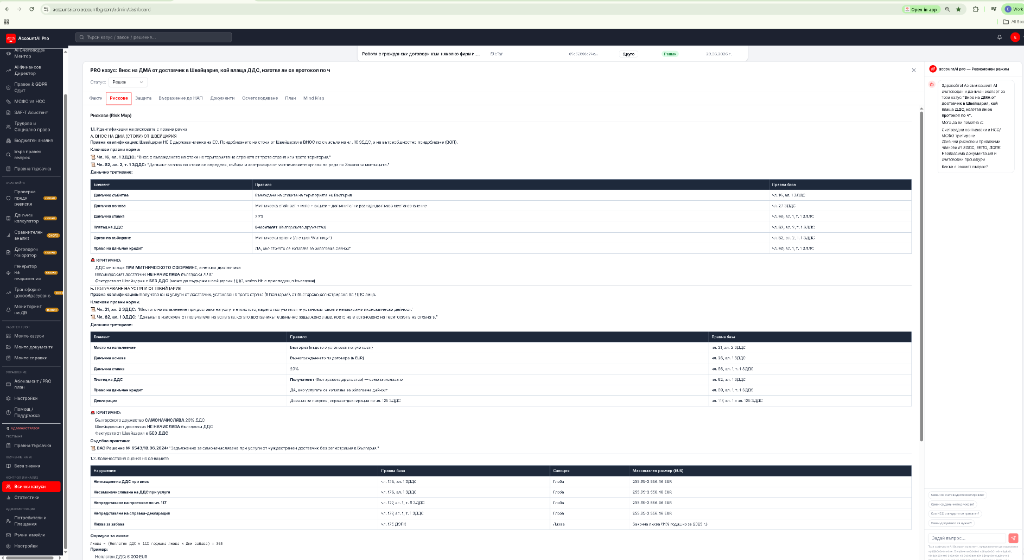The image size is (1024, 560).
Task: Click the Статистики sidebar icon
Action: point(8,497)
